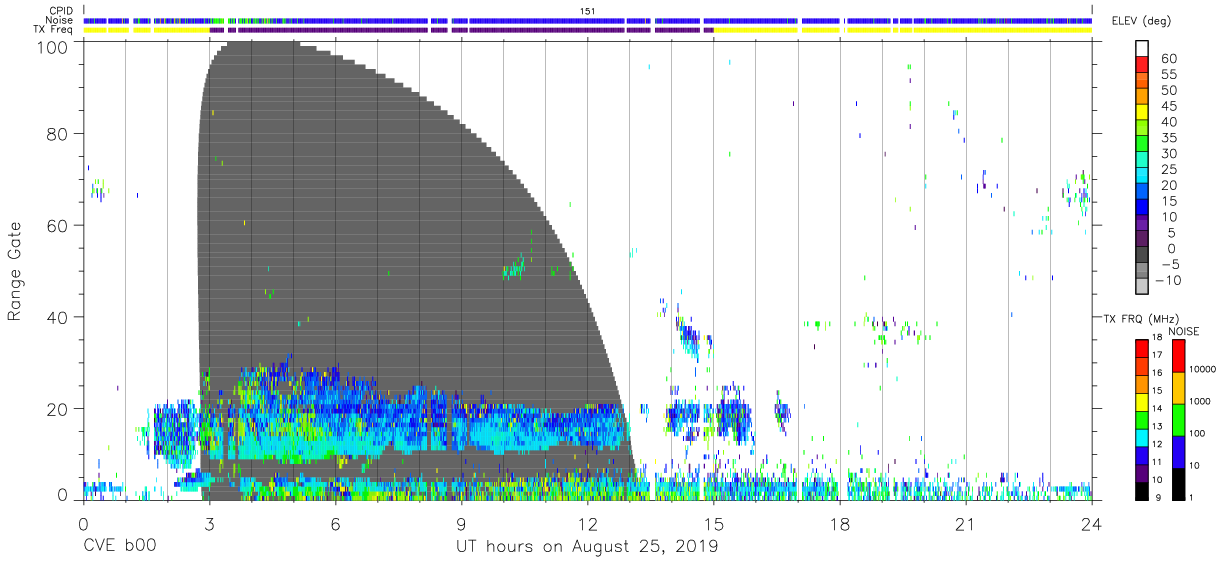
Task: Click the CVE b00 radar label
Action: (x=119, y=547)
